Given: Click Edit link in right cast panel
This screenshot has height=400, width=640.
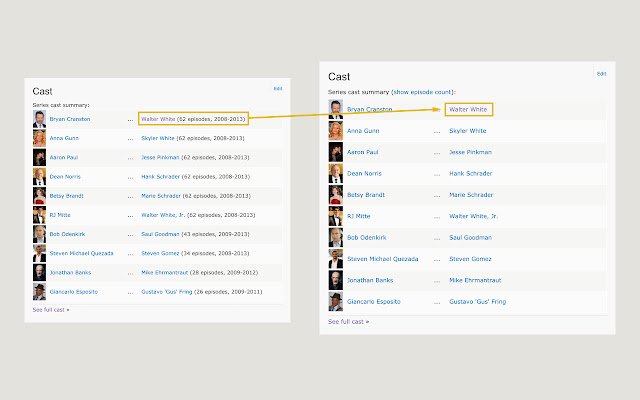Looking at the screenshot, I should pyautogui.click(x=602, y=74).
